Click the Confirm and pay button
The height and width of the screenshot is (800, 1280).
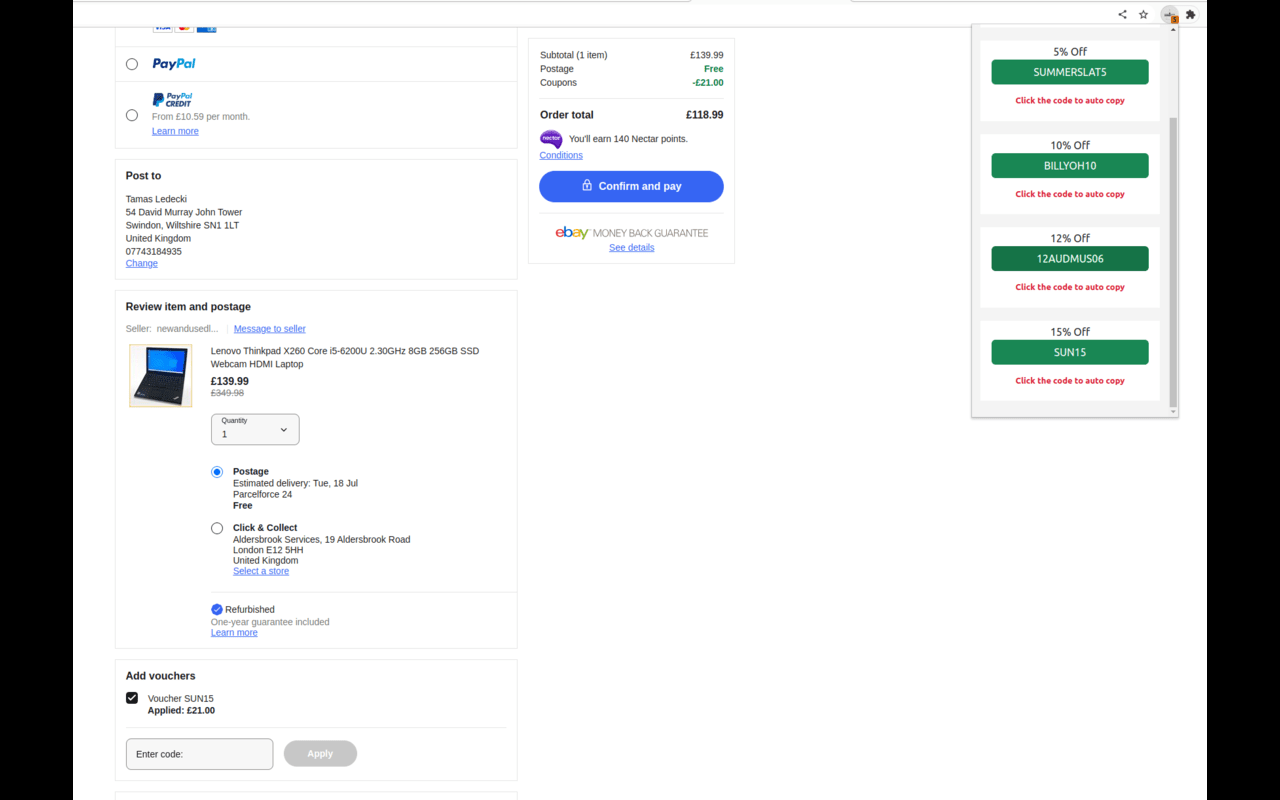click(631, 186)
